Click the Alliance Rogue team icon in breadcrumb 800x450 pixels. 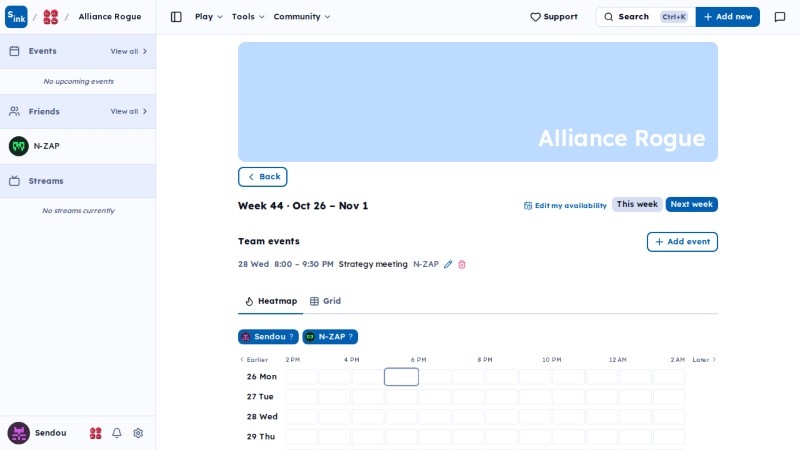coord(51,17)
